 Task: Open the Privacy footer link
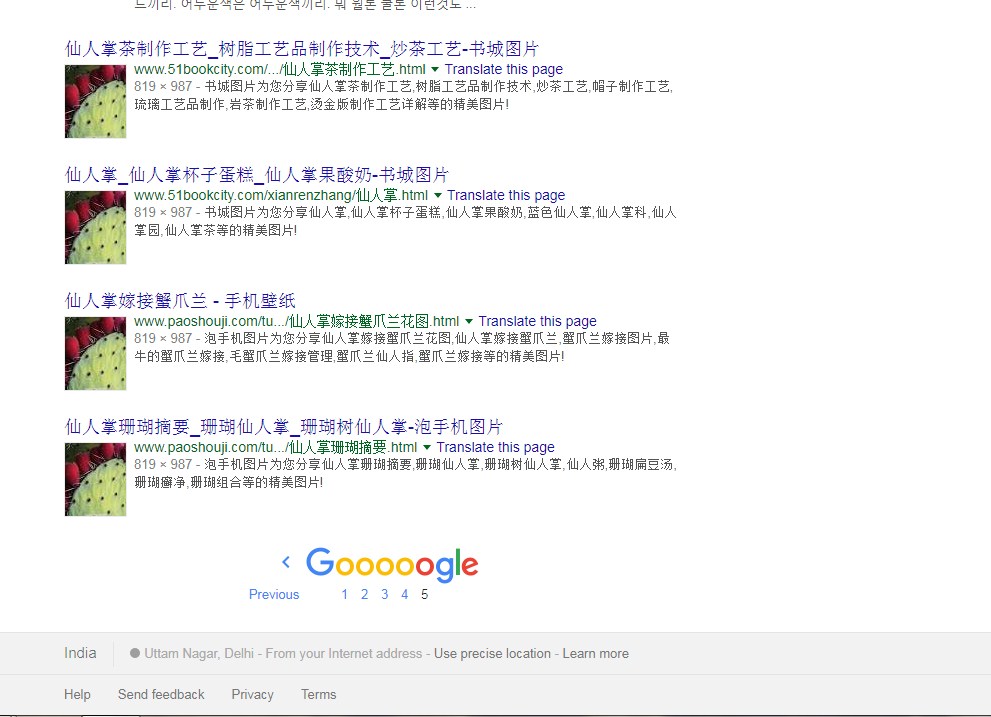[252, 694]
